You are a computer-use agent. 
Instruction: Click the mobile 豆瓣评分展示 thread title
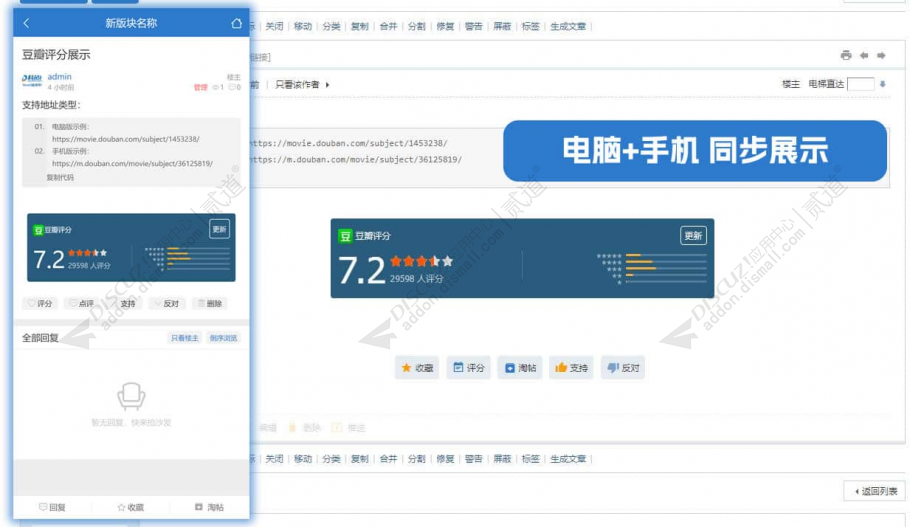click(x=56, y=55)
